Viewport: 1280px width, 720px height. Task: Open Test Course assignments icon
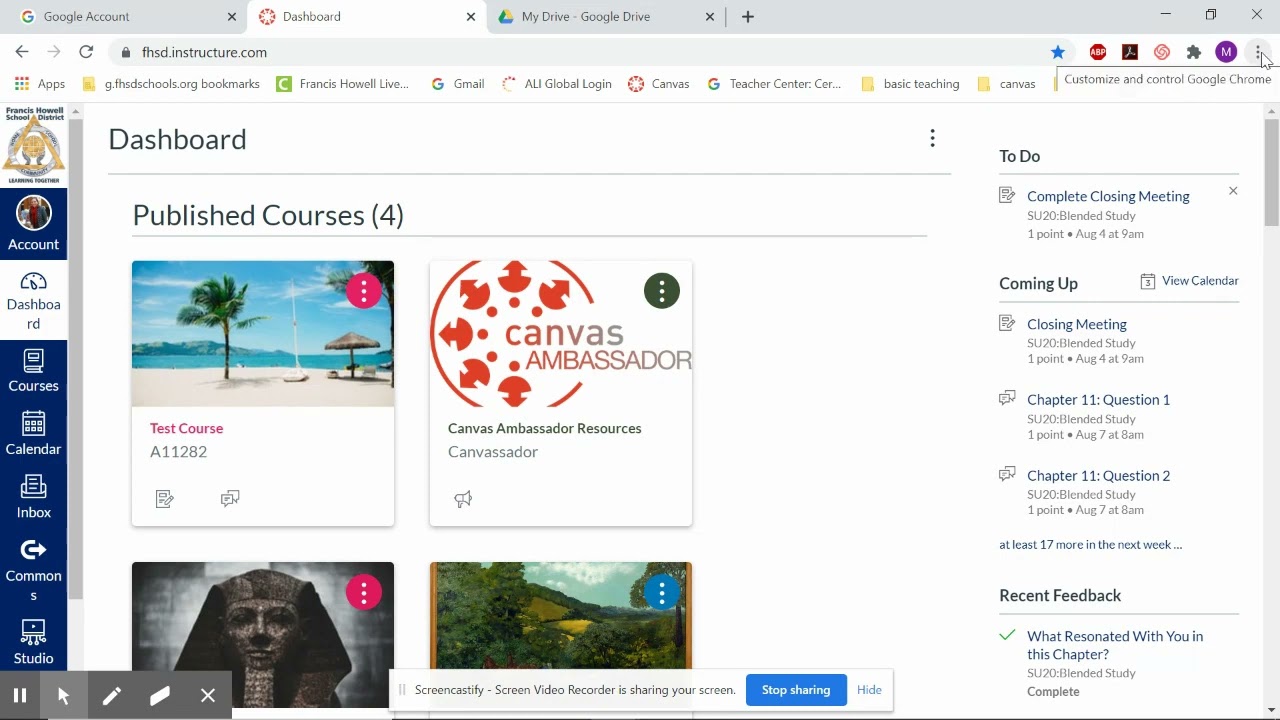coord(165,498)
